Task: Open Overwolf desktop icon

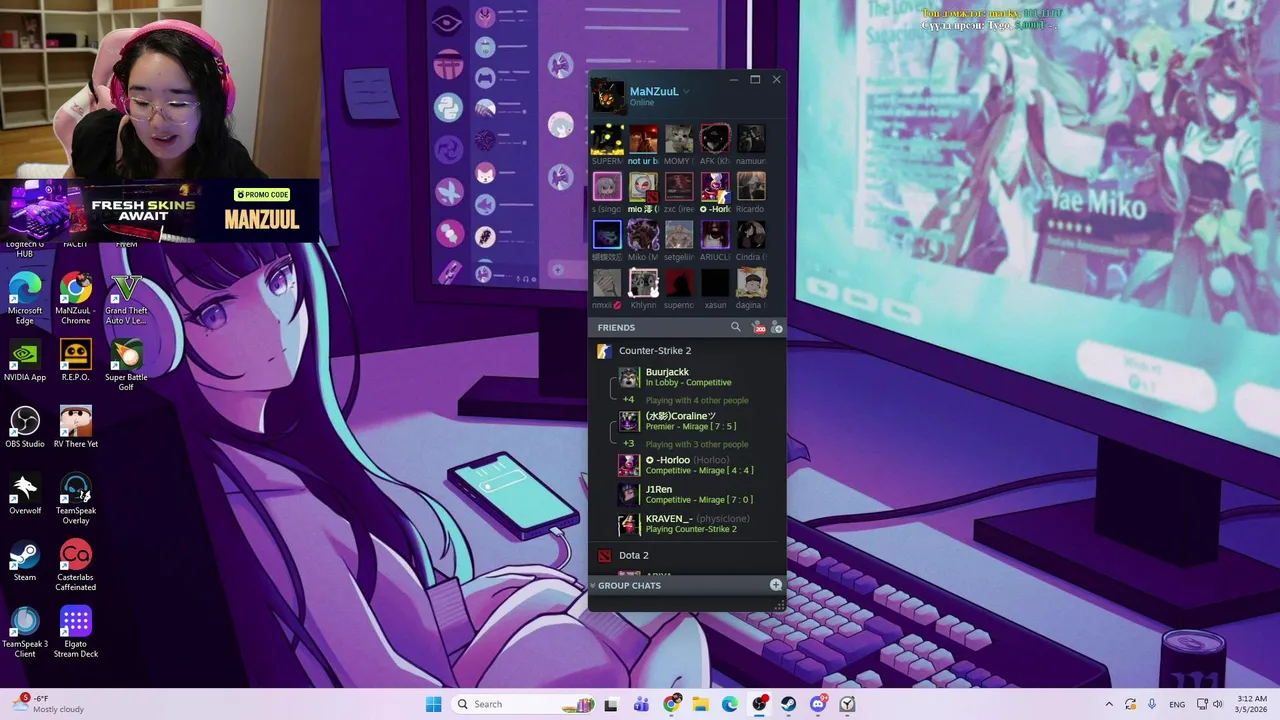Action: 25,494
